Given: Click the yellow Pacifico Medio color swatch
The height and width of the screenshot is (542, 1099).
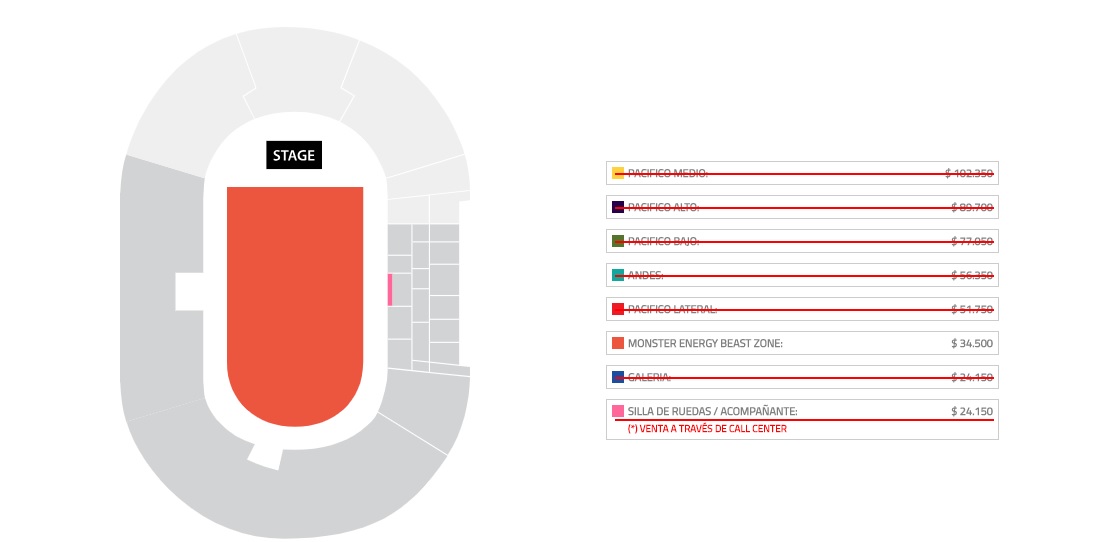Looking at the screenshot, I should 618,173.
